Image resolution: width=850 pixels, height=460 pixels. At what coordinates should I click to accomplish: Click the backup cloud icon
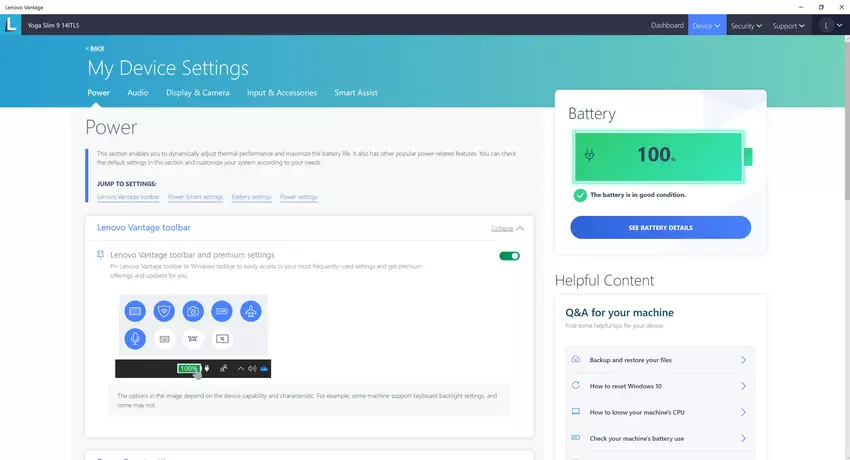click(x=576, y=359)
